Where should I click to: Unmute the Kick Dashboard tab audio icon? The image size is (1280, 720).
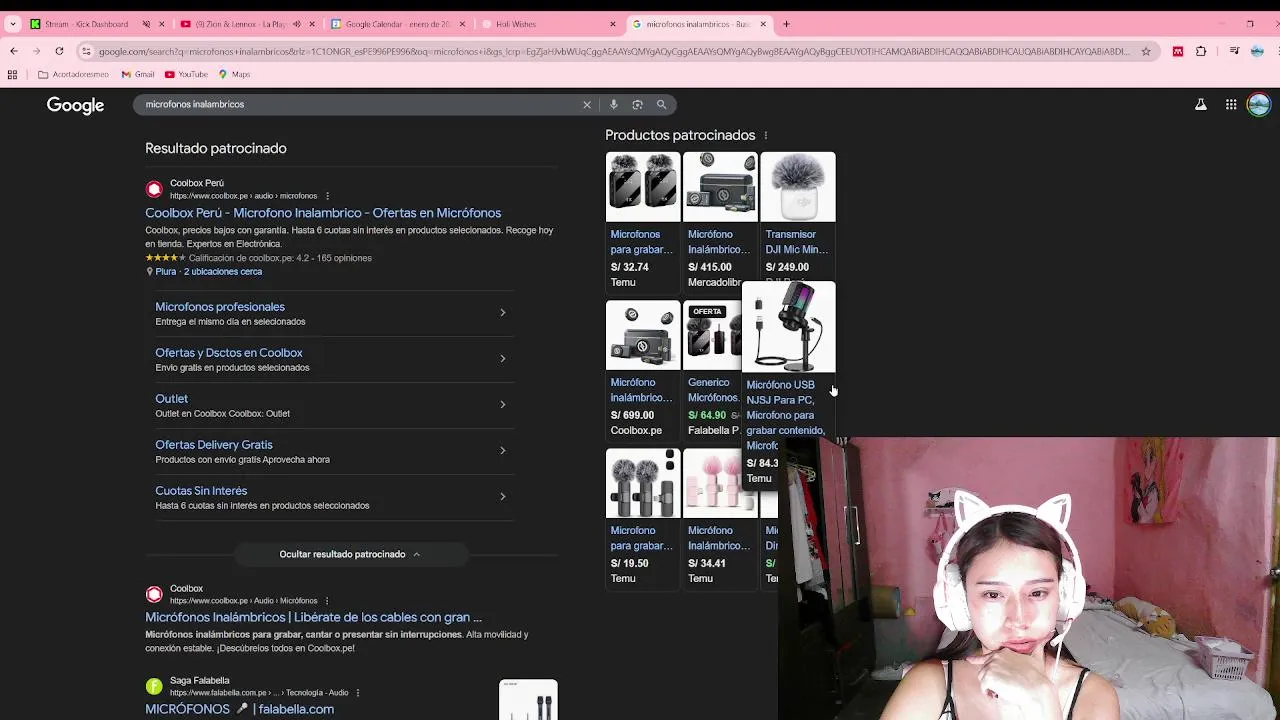coord(146,24)
